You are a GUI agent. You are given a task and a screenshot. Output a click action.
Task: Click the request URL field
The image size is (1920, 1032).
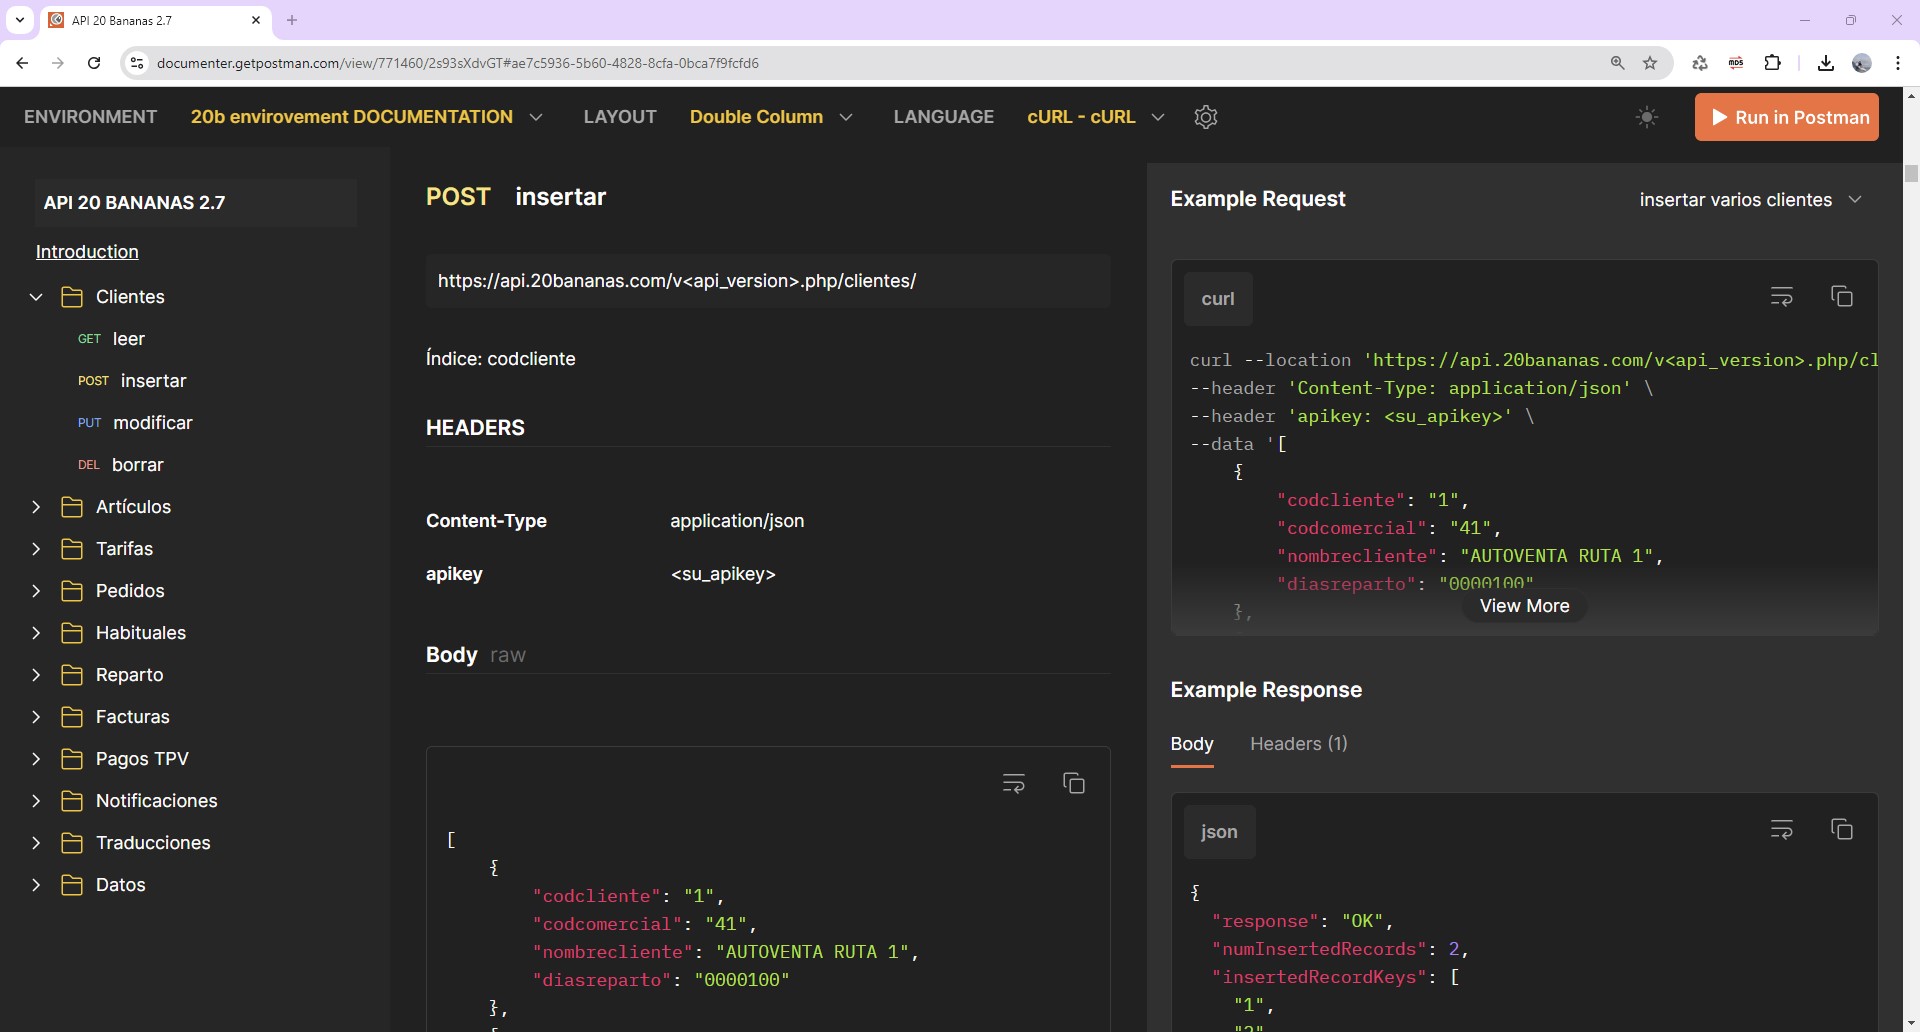point(768,281)
